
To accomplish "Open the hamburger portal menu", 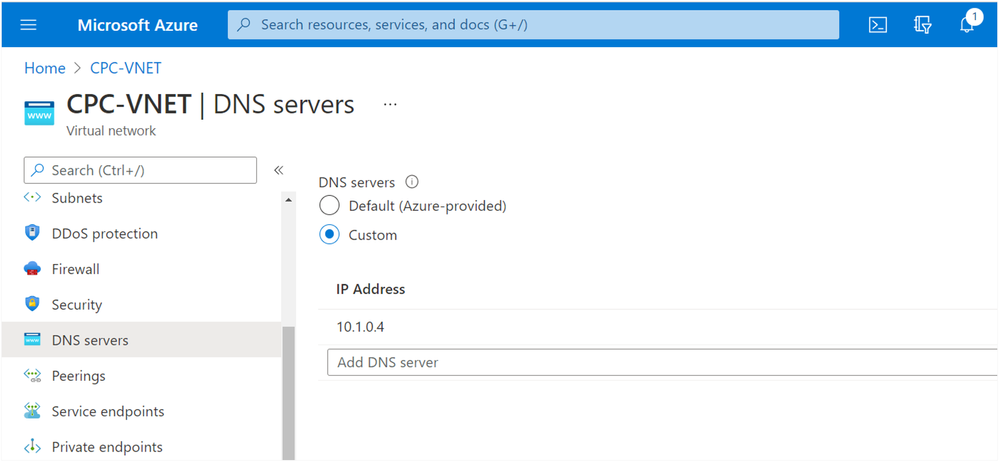I will tap(29, 25).
